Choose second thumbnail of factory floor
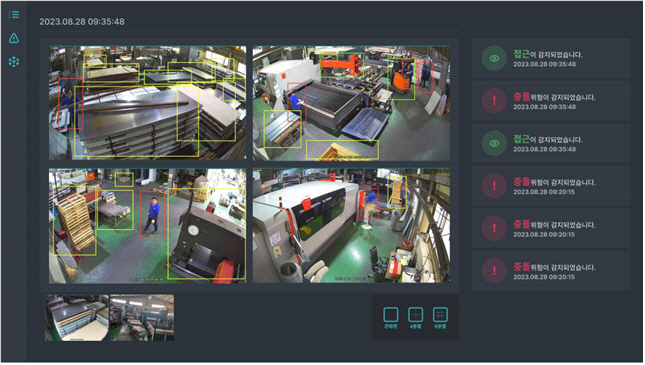Screen dimensions: 645x365 142,318
